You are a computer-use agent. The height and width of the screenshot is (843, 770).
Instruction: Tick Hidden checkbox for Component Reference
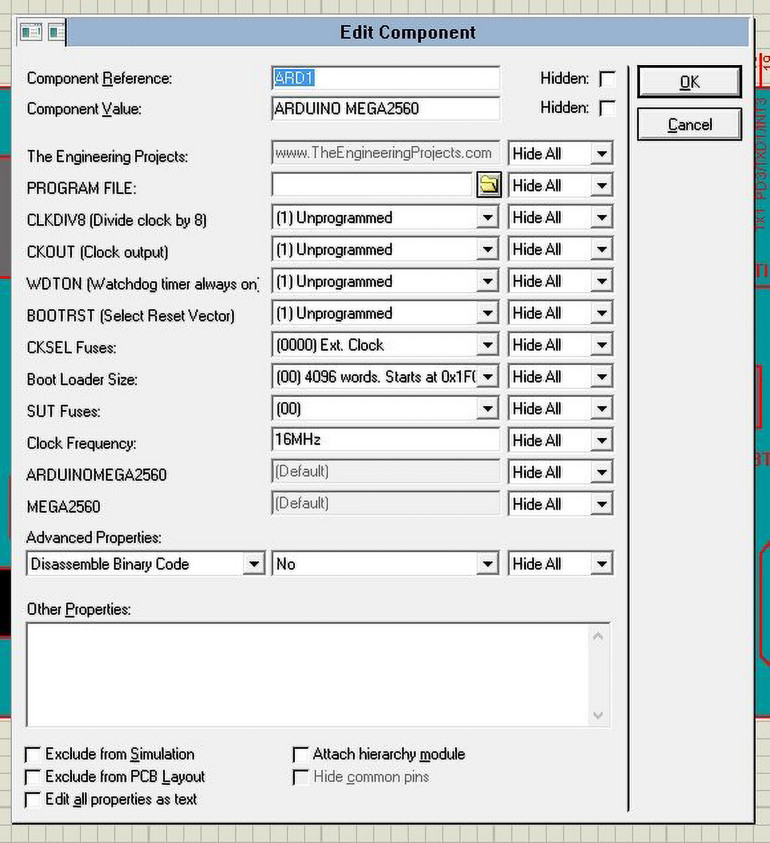point(606,78)
